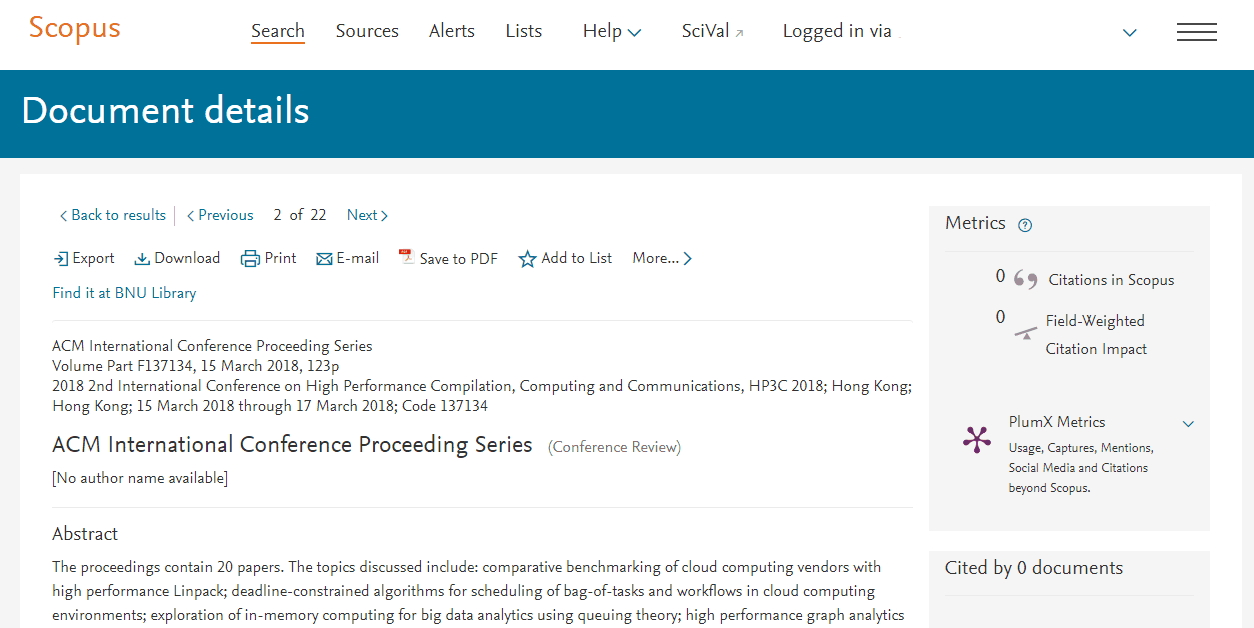This screenshot has height=628, width=1254.
Task: Click the Save to PDF icon
Action: click(x=406, y=258)
